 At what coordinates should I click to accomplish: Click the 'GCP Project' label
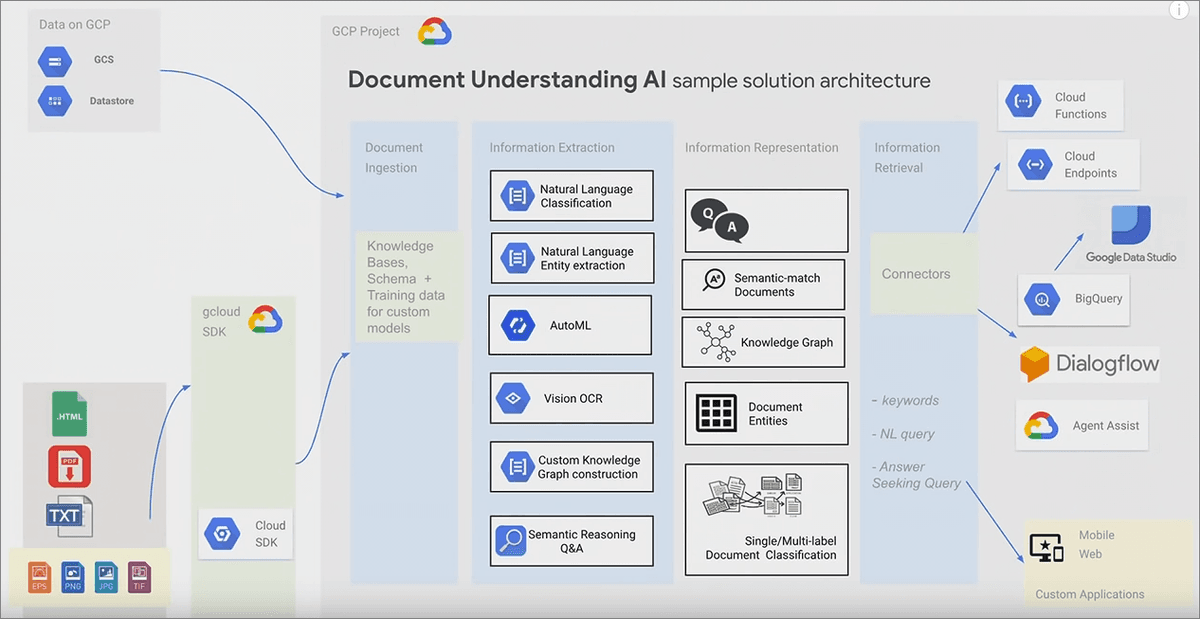click(x=366, y=32)
